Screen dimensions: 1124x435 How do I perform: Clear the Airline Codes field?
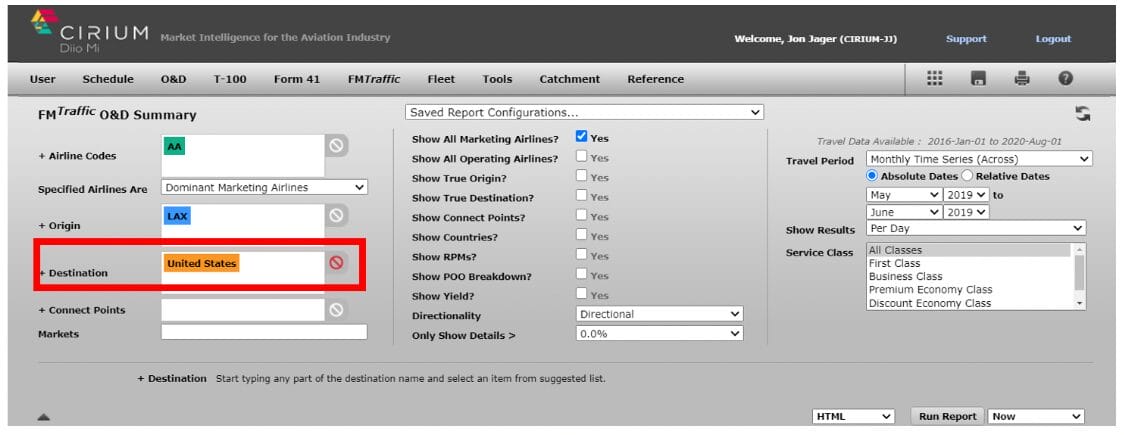point(337,146)
